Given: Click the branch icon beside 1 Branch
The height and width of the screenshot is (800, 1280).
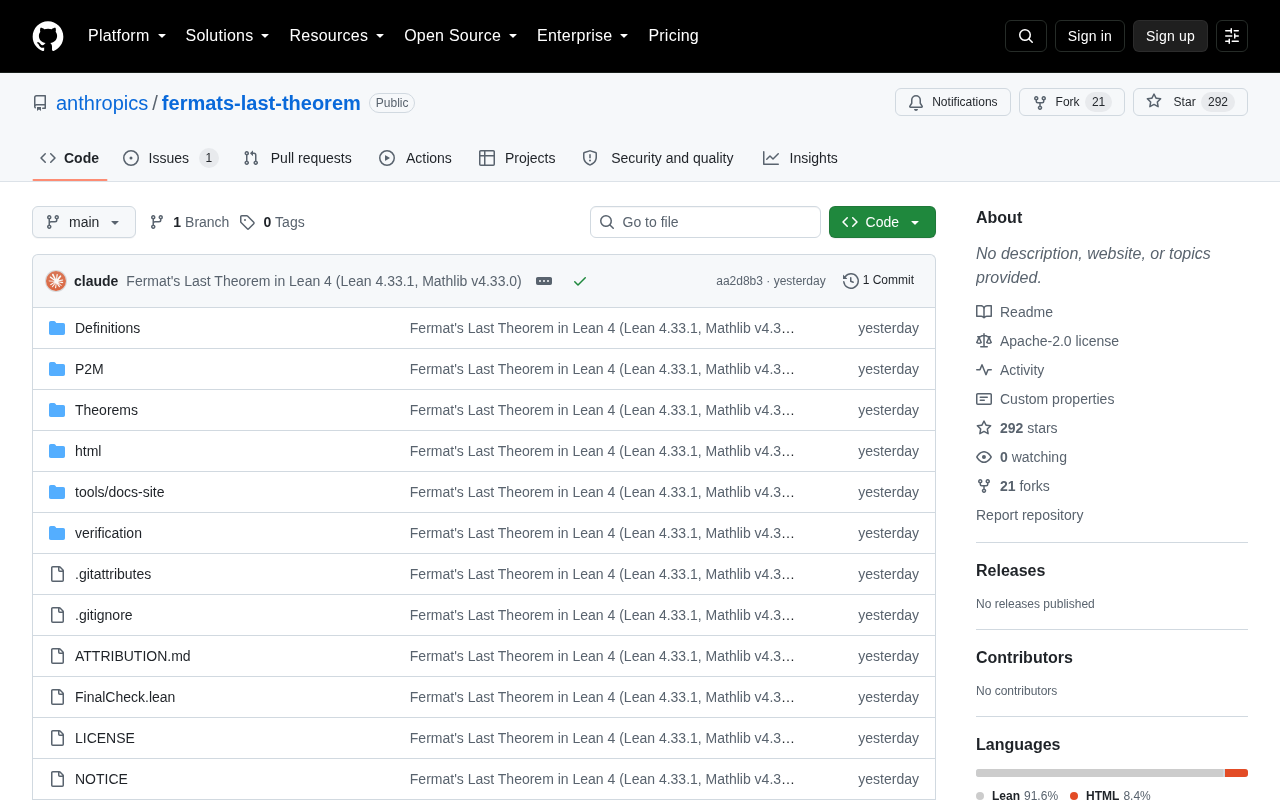Looking at the screenshot, I should click(x=157, y=222).
